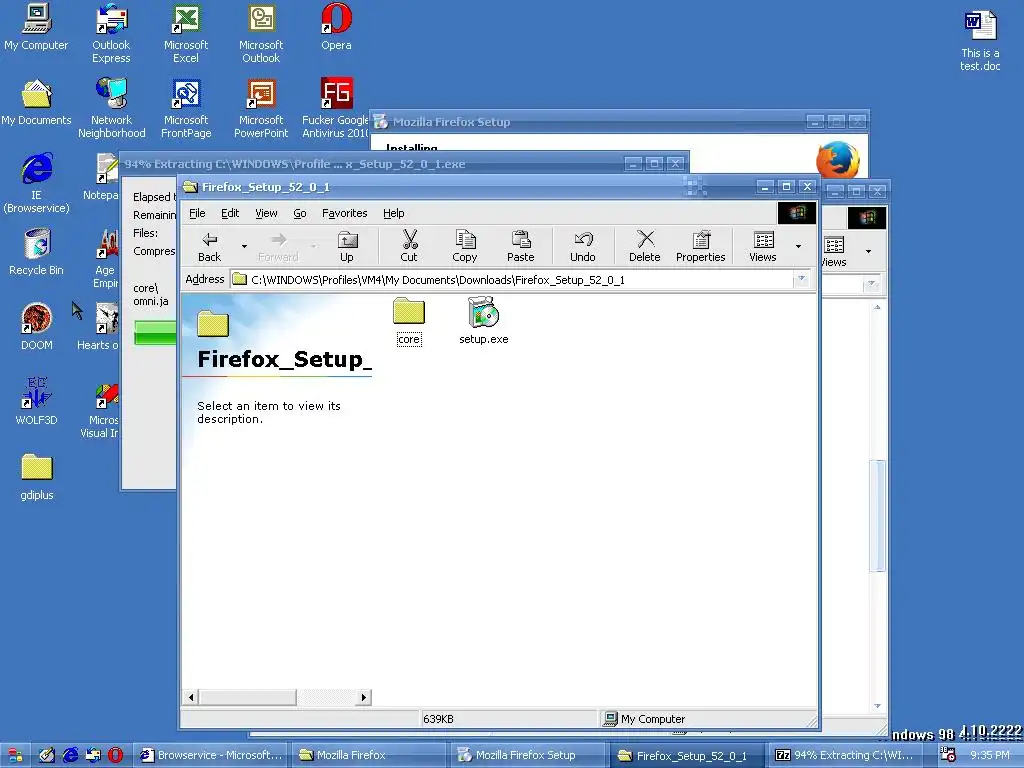Open the Favorites menu
The width and height of the screenshot is (1024, 768).
[344, 213]
